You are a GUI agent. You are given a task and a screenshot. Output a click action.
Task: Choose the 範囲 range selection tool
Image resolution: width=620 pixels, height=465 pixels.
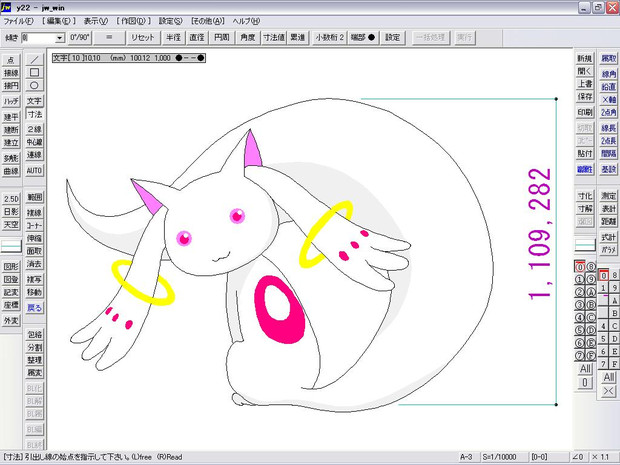point(34,197)
